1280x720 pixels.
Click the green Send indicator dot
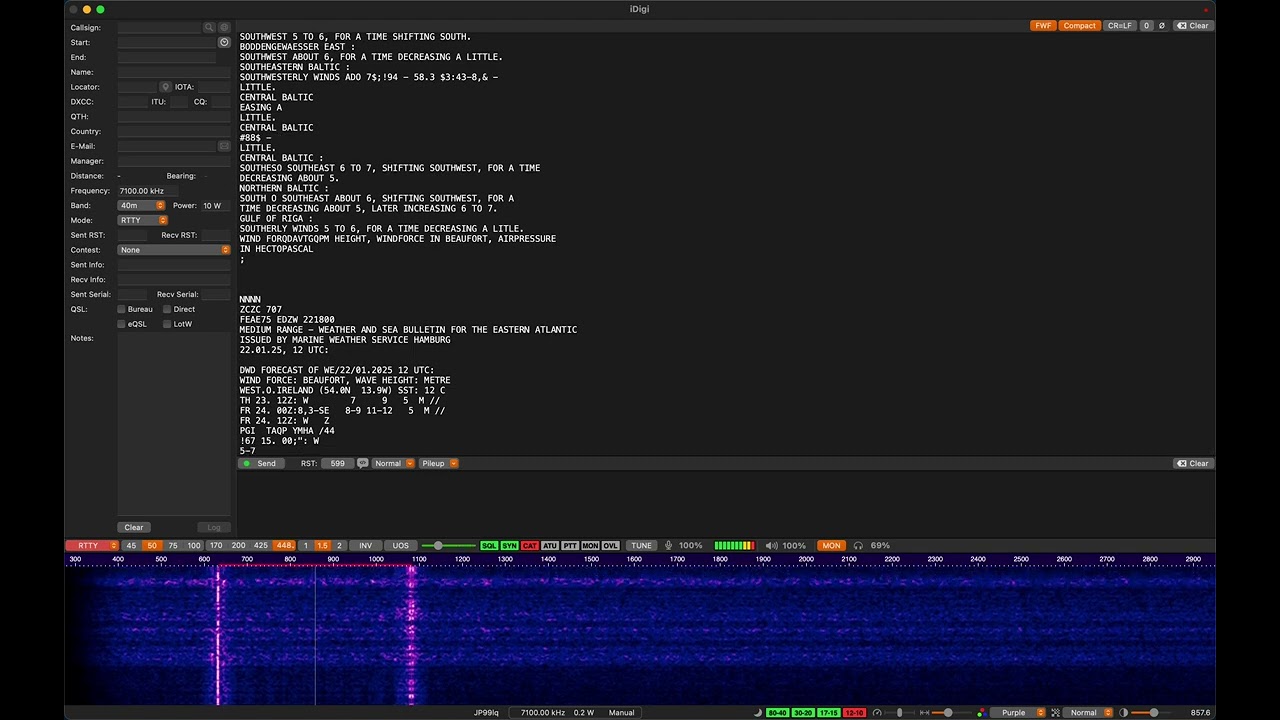[247, 463]
